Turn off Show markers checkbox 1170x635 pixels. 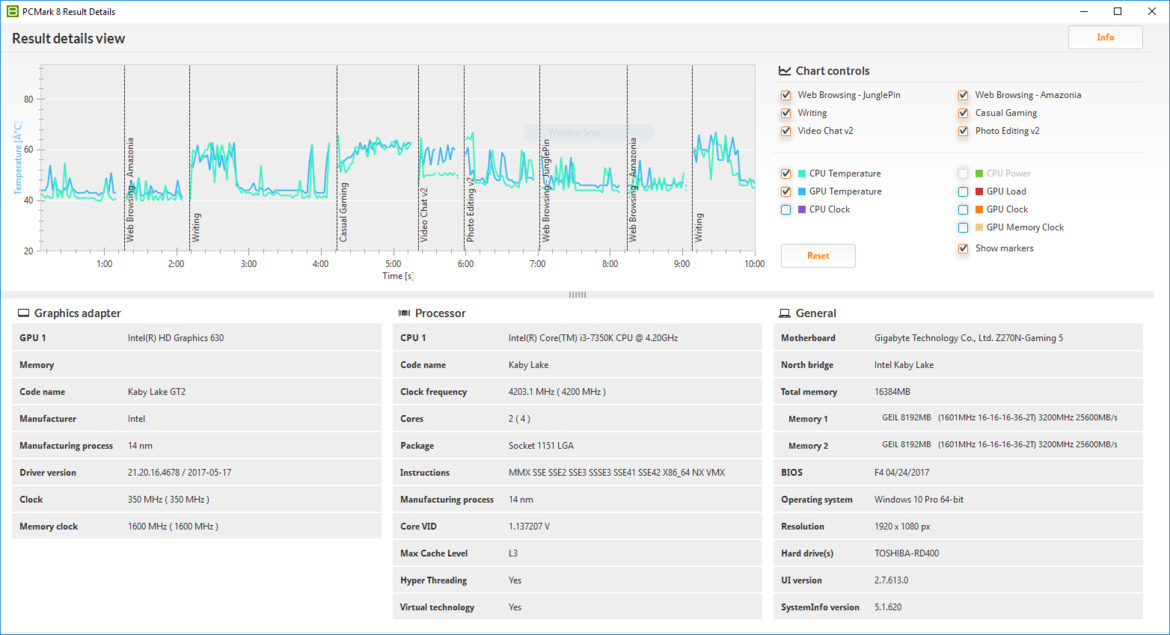pyautogui.click(x=963, y=248)
